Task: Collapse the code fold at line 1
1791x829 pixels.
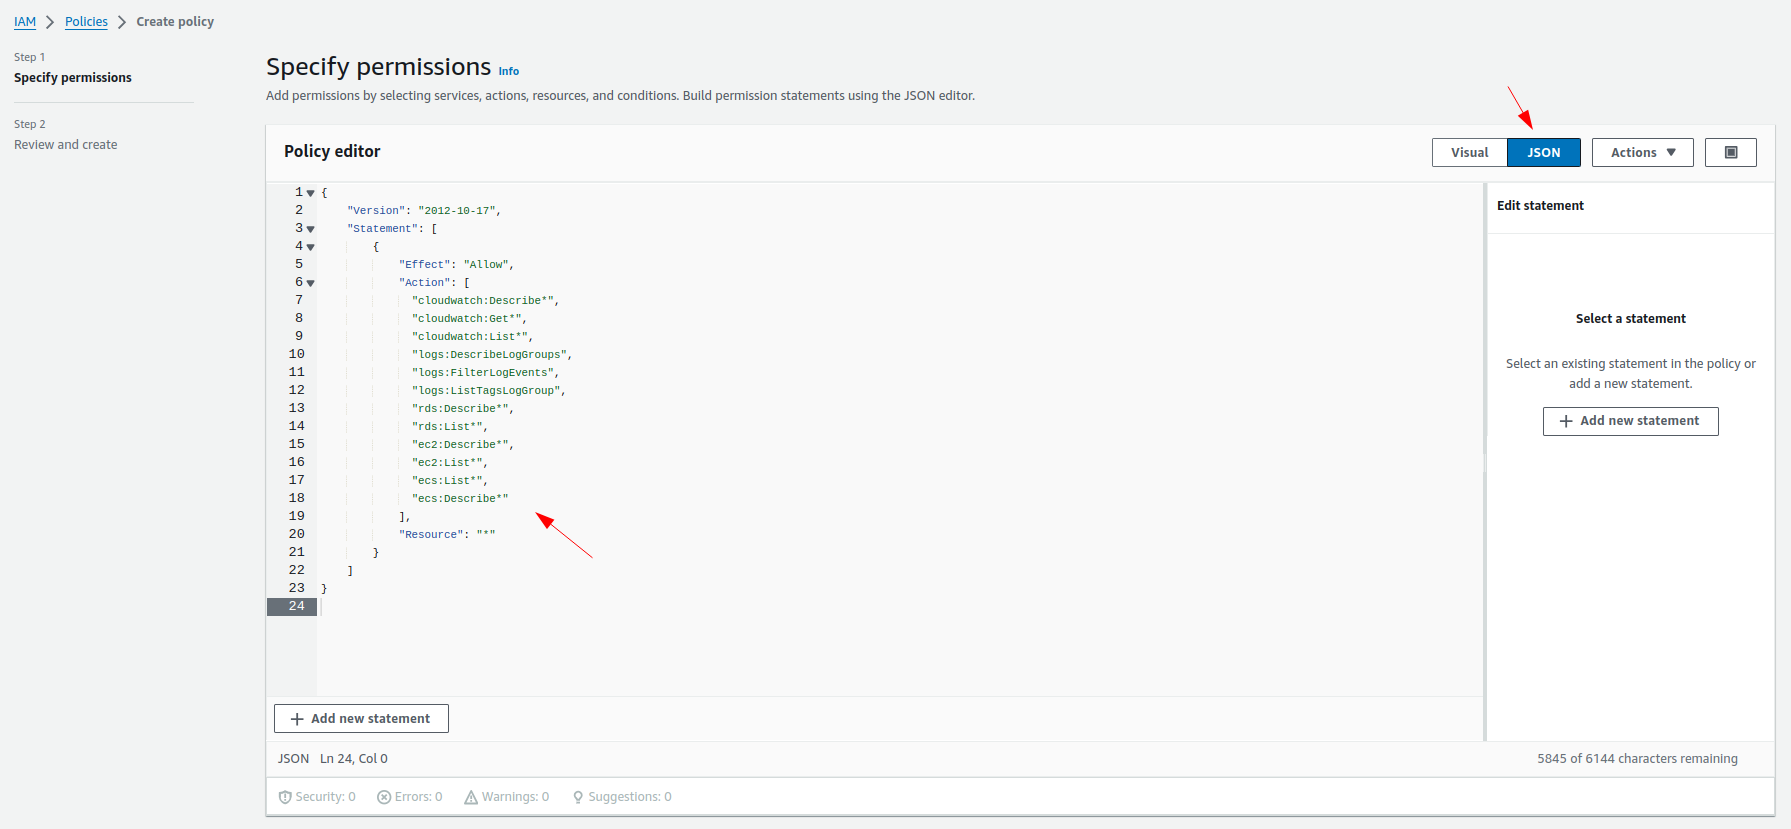Action: click(x=311, y=193)
